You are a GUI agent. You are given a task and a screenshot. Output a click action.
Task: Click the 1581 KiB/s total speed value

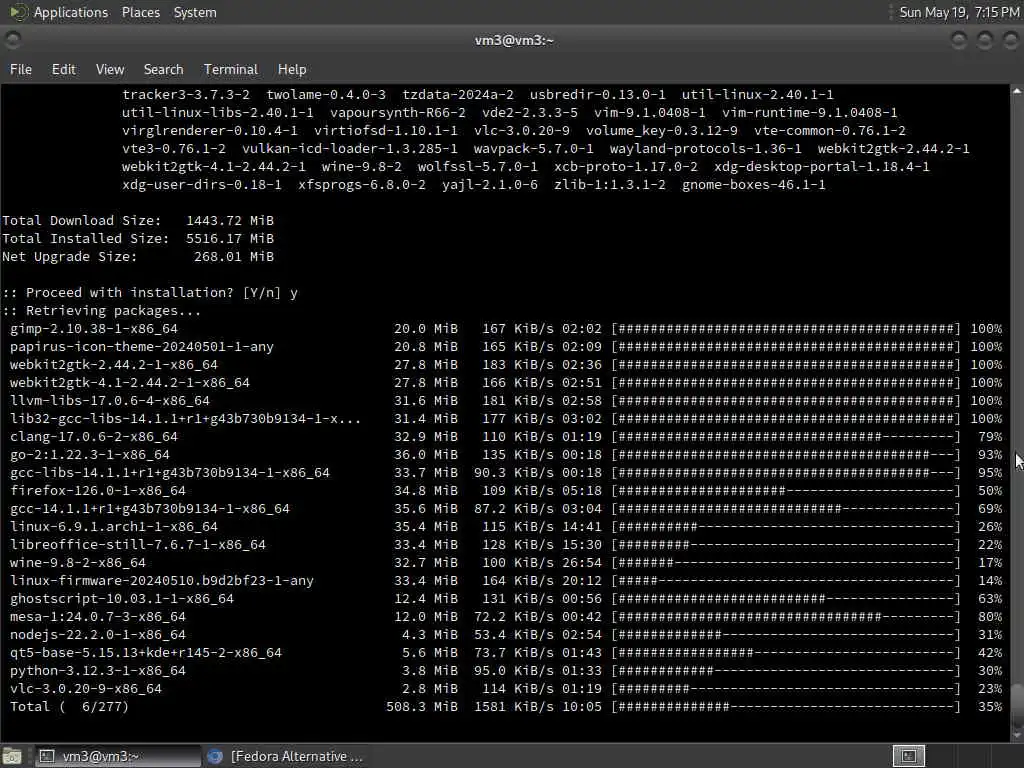514,707
